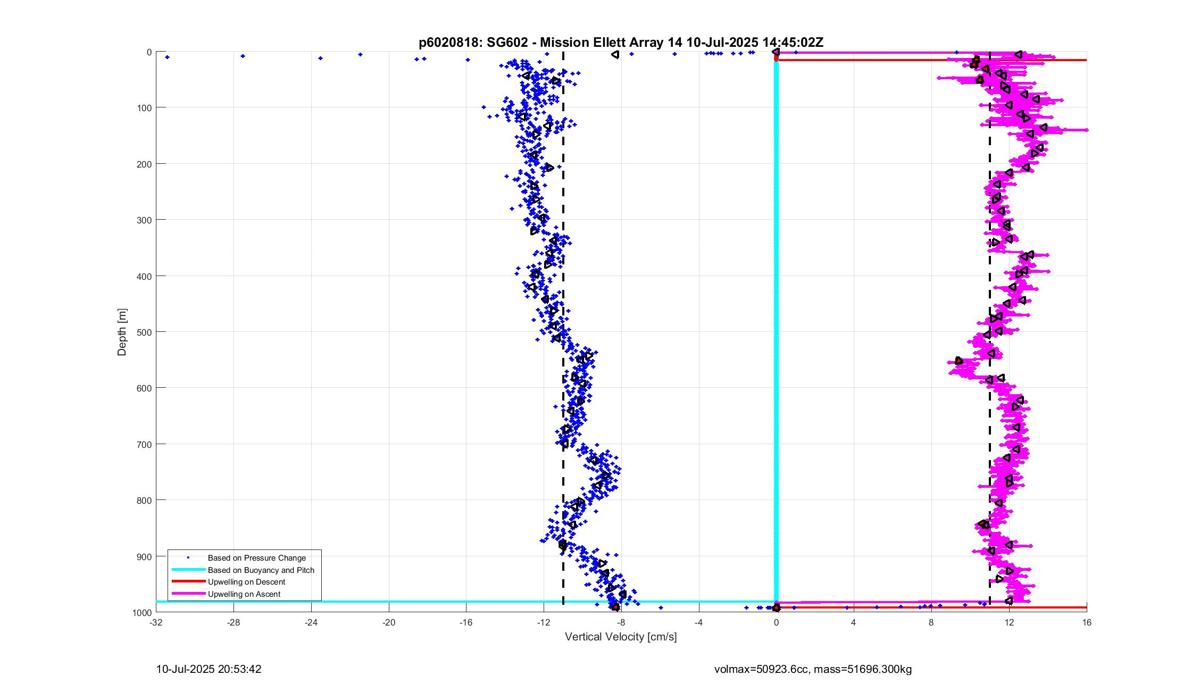Screen dimensions: 1200x688
Task: Click the '8' velocity tick label
Action: click(x=931, y=622)
